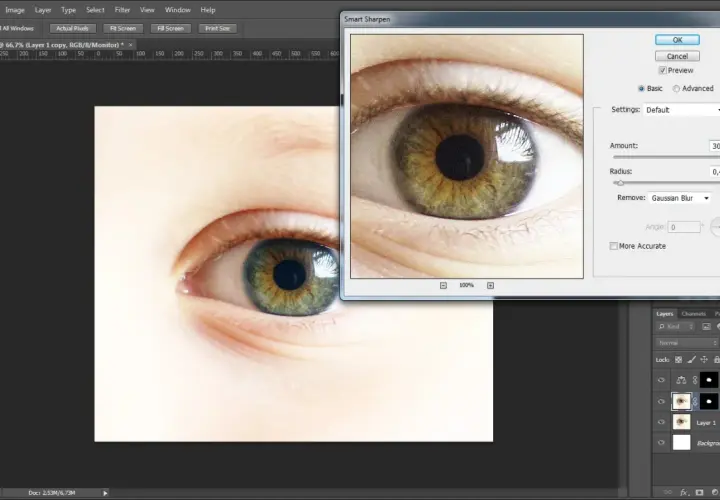
Task: Click the link layers icon at panel bottom
Action: (668, 492)
